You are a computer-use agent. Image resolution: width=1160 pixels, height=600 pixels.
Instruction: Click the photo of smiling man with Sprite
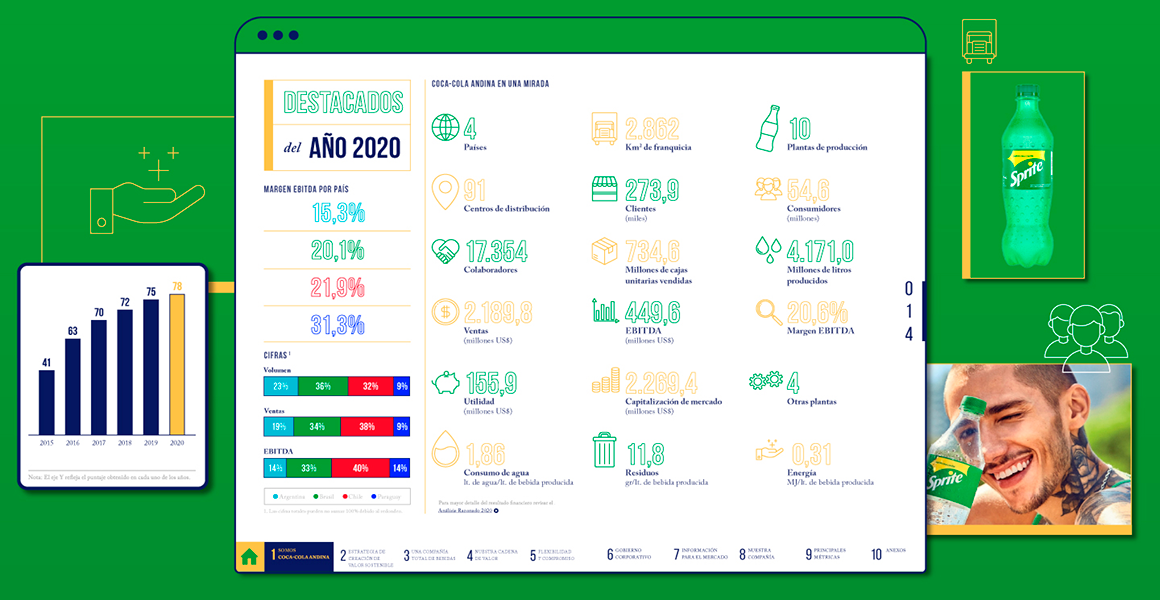tap(1029, 445)
